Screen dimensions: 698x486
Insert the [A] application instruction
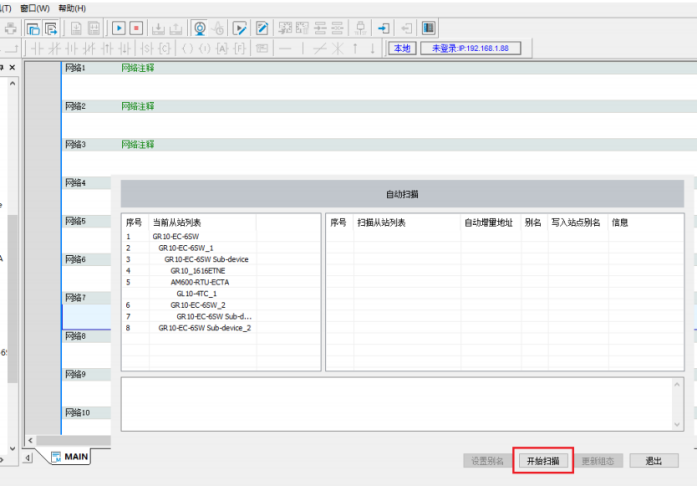(222, 48)
